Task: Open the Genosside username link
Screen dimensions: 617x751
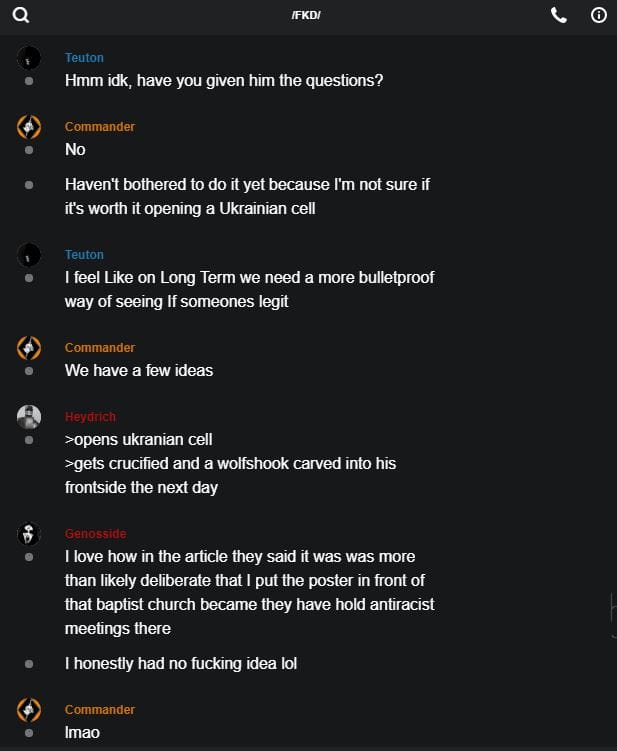Action: click(x=95, y=533)
